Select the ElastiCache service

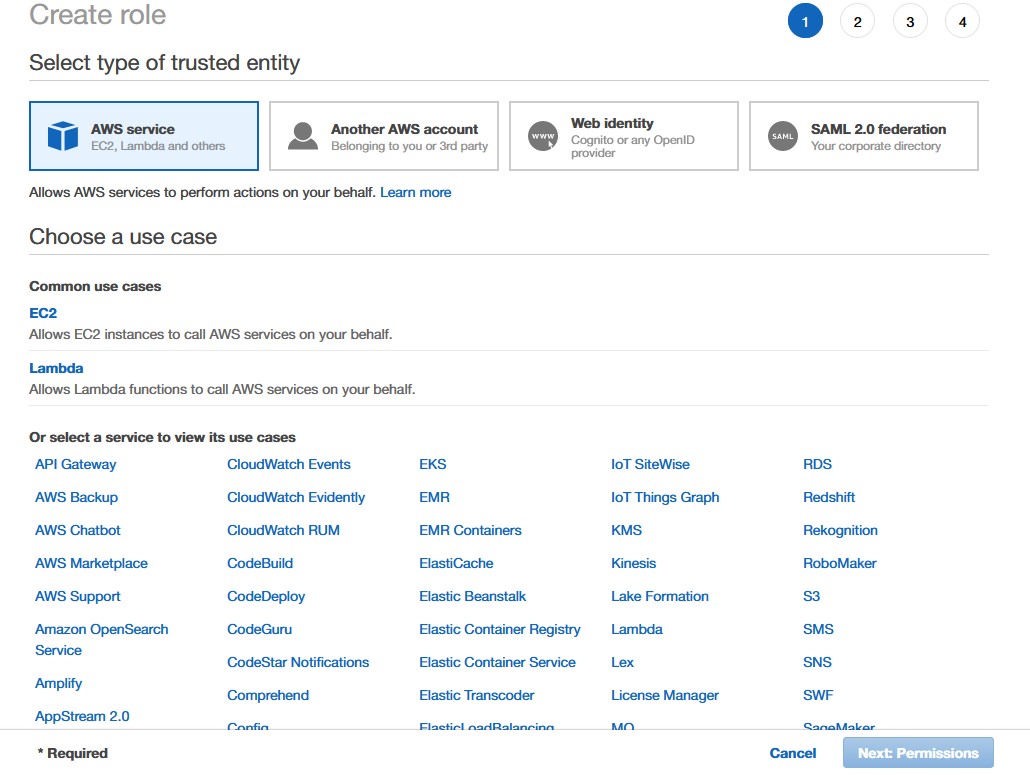(457, 563)
